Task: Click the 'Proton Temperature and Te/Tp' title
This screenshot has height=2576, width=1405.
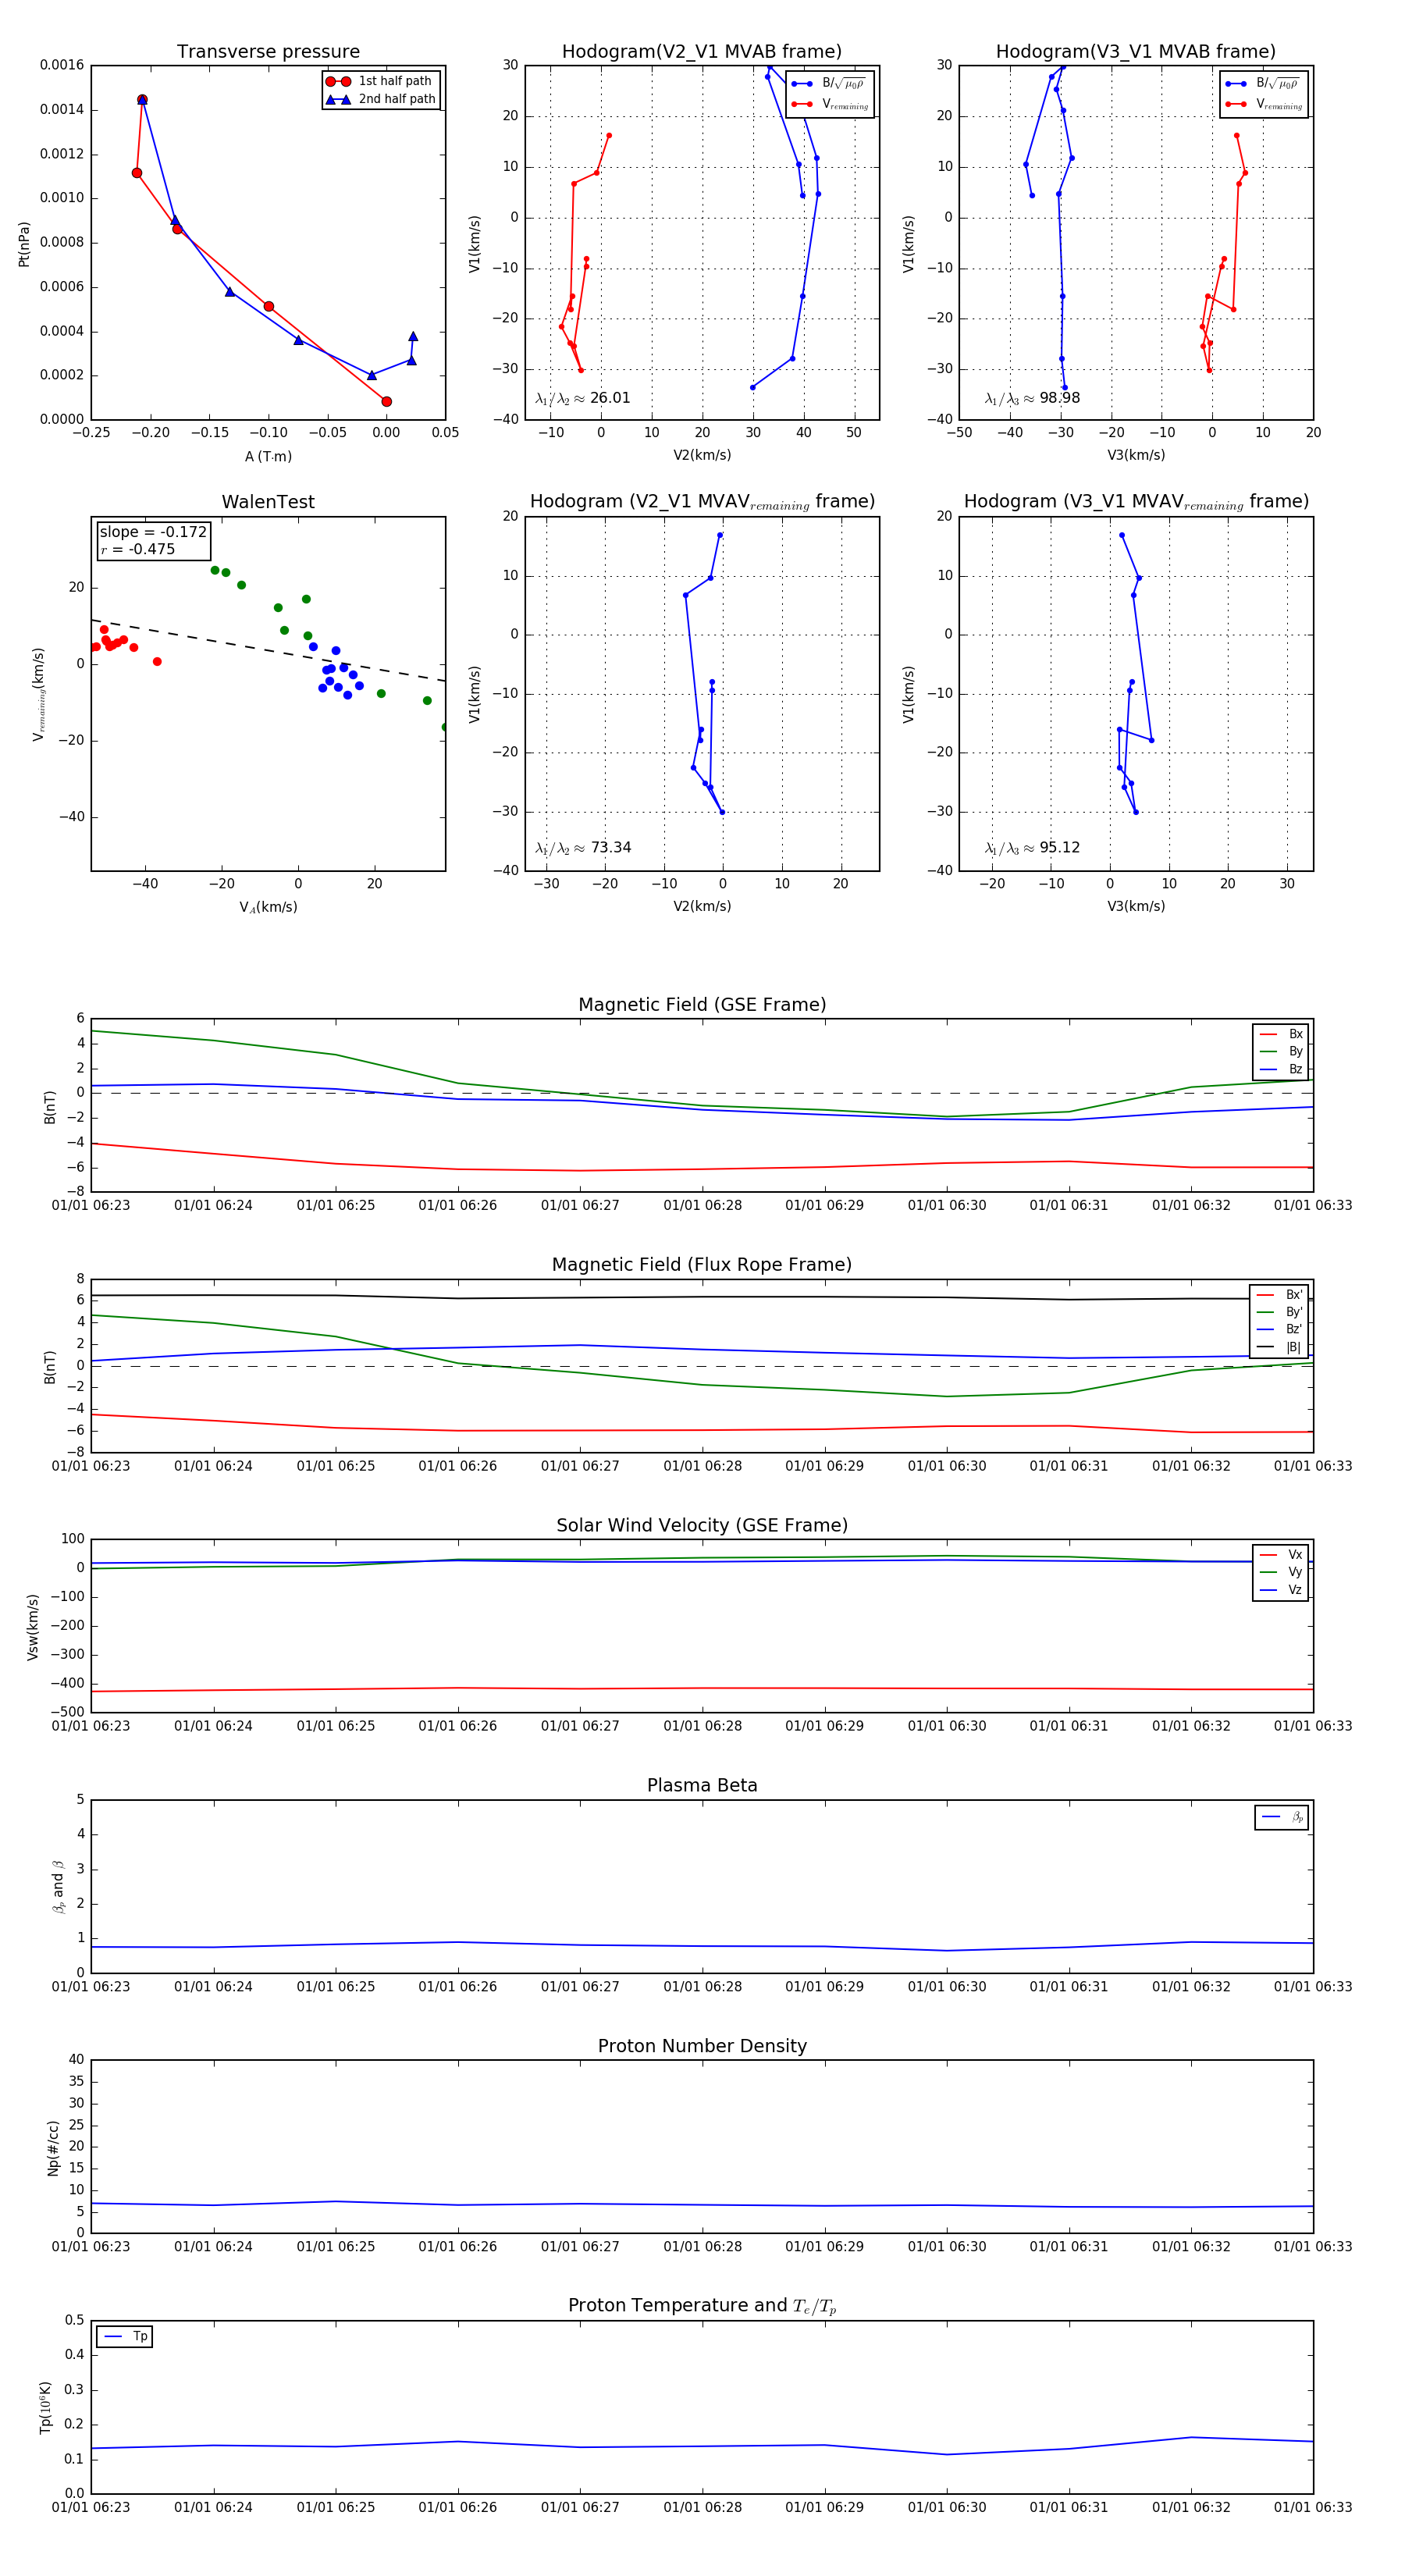Action: [702, 2306]
